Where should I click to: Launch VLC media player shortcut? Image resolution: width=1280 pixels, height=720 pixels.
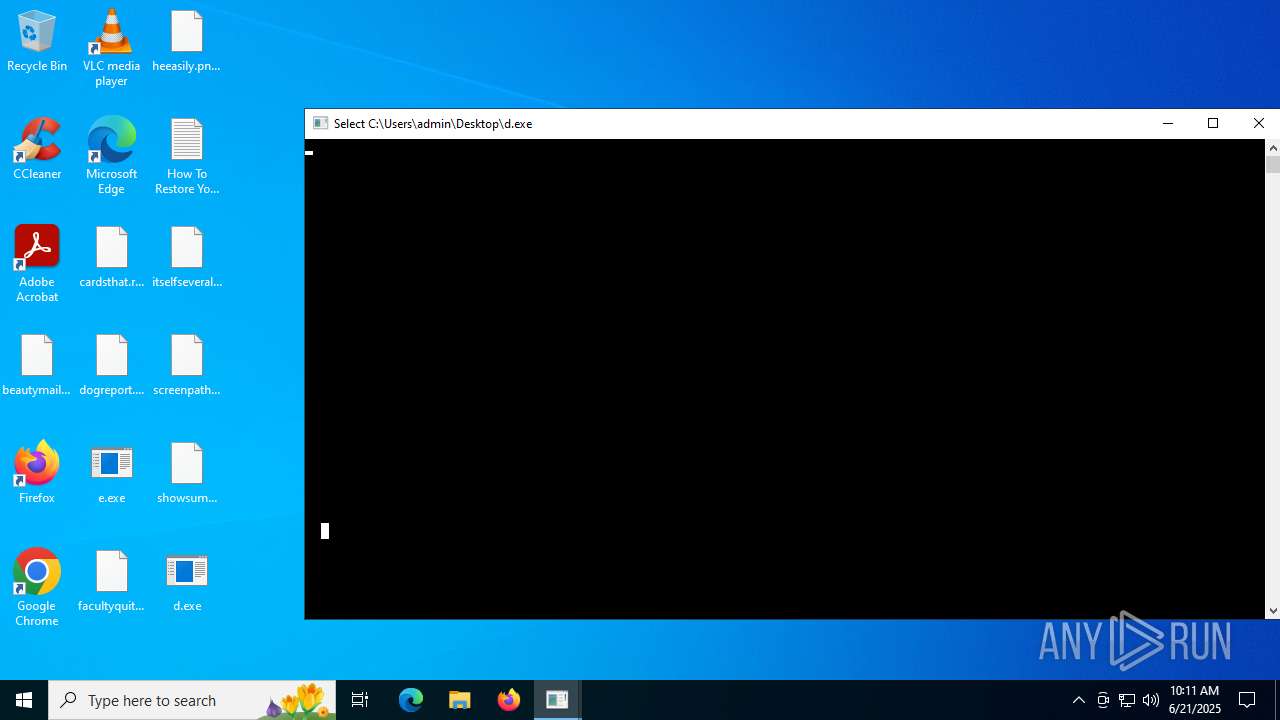coord(111,48)
